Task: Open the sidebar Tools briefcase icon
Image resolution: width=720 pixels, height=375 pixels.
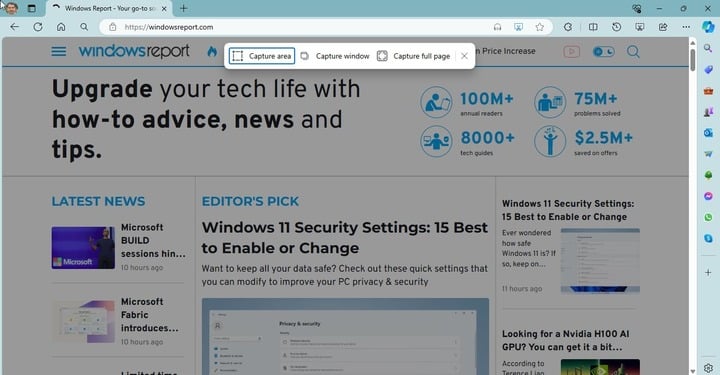Action: pyautogui.click(x=708, y=90)
